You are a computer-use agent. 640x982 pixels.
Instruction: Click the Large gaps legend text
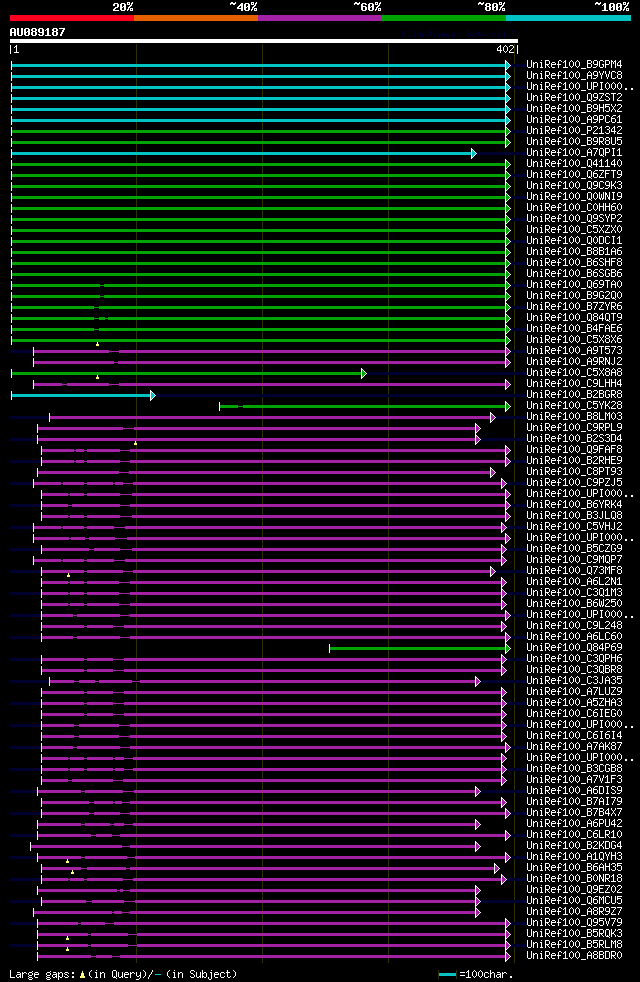click(x=123, y=974)
